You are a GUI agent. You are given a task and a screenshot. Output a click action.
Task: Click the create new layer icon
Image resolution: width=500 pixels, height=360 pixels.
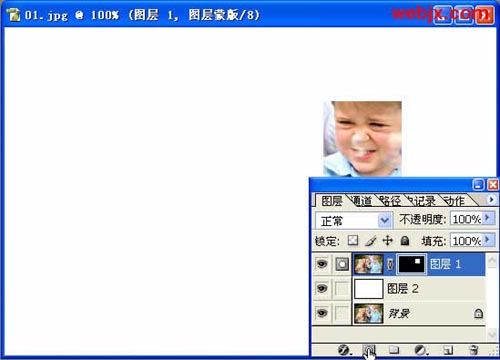448,350
